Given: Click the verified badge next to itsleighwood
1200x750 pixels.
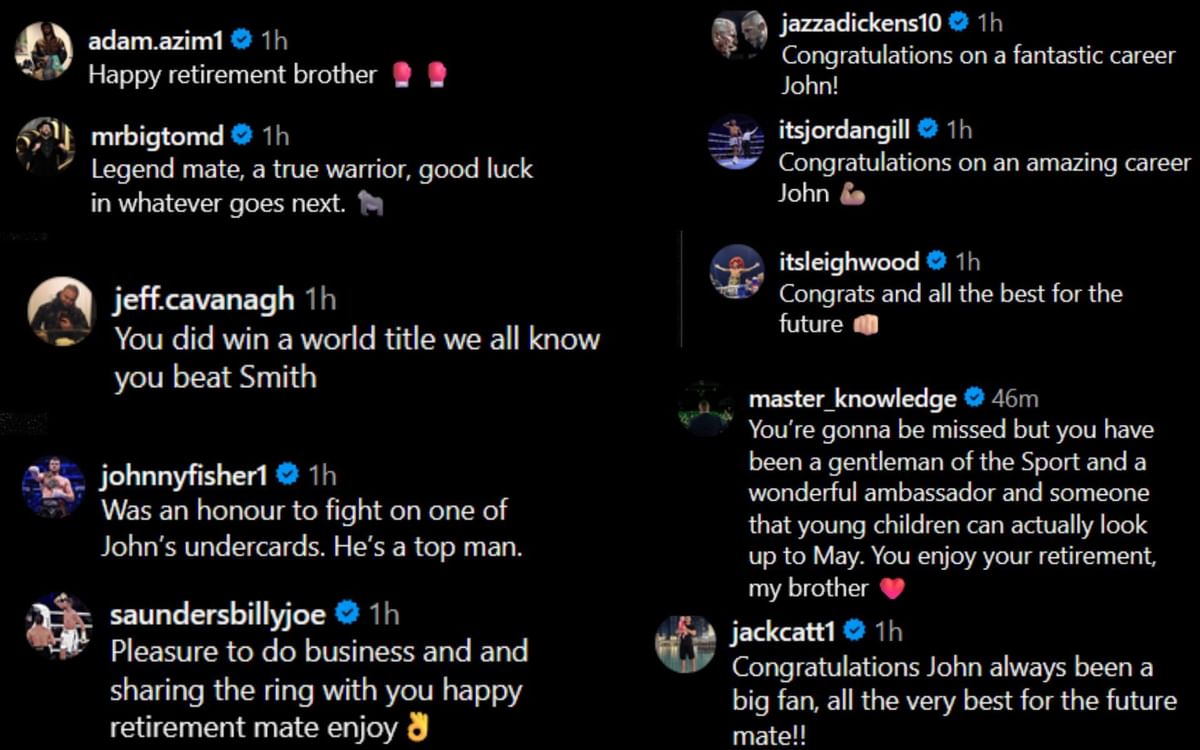Looking at the screenshot, I should coord(937,261).
